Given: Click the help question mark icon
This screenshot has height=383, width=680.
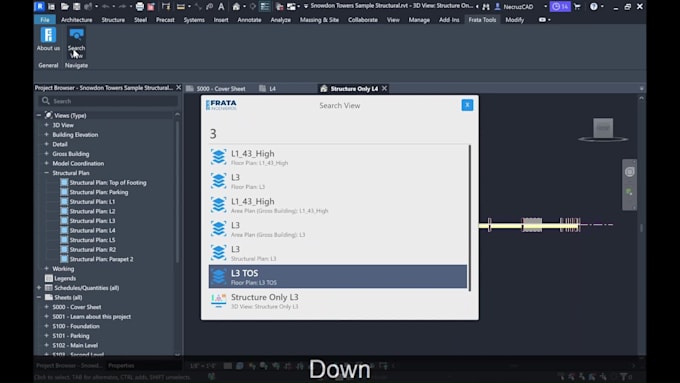Looking at the screenshot, I should coord(594,7).
